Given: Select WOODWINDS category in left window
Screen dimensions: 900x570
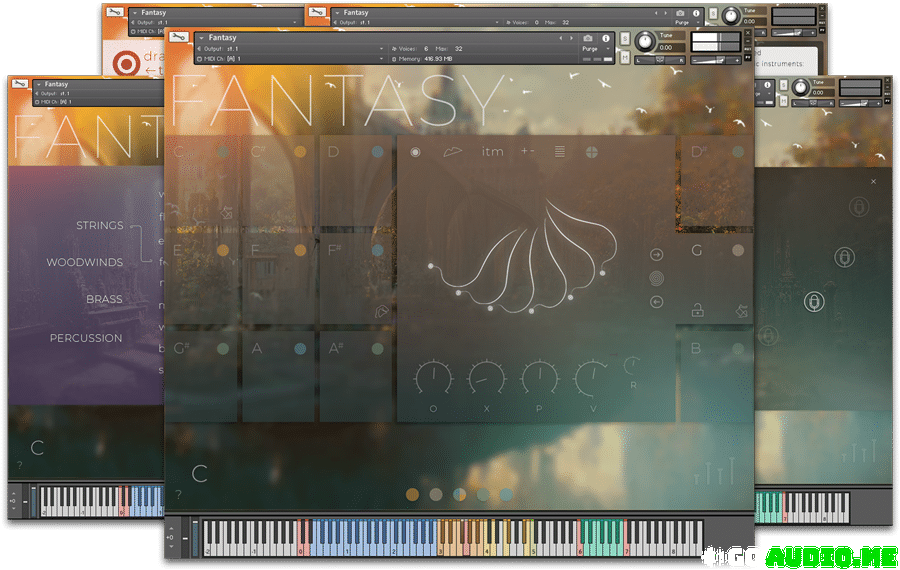Looking at the screenshot, I should click(85, 262).
